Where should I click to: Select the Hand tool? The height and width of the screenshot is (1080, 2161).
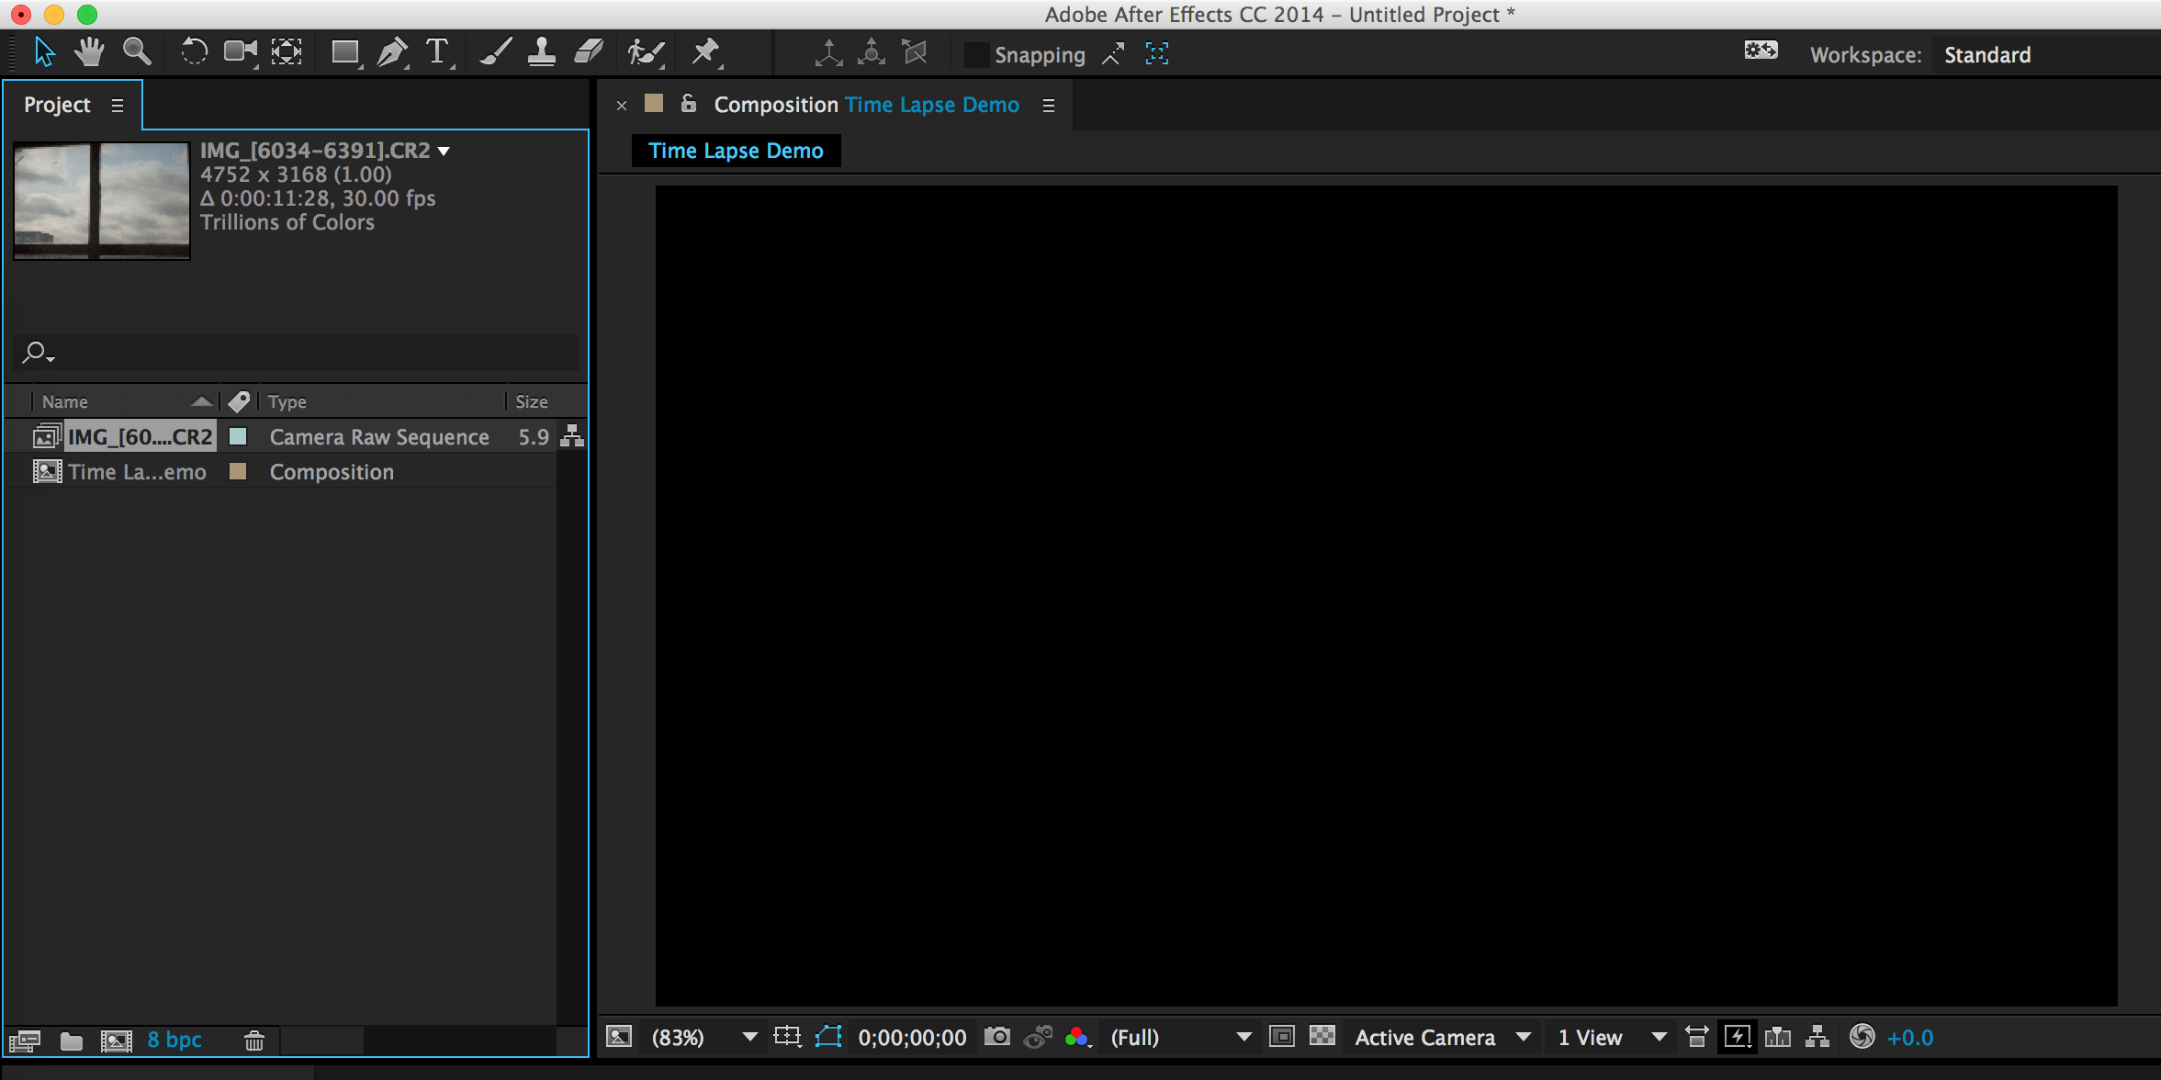90,52
